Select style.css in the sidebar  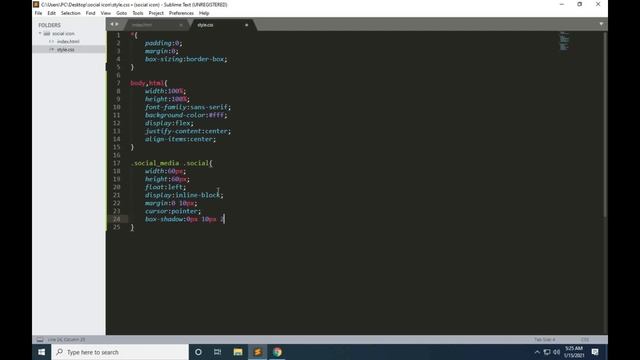[x=66, y=49]
